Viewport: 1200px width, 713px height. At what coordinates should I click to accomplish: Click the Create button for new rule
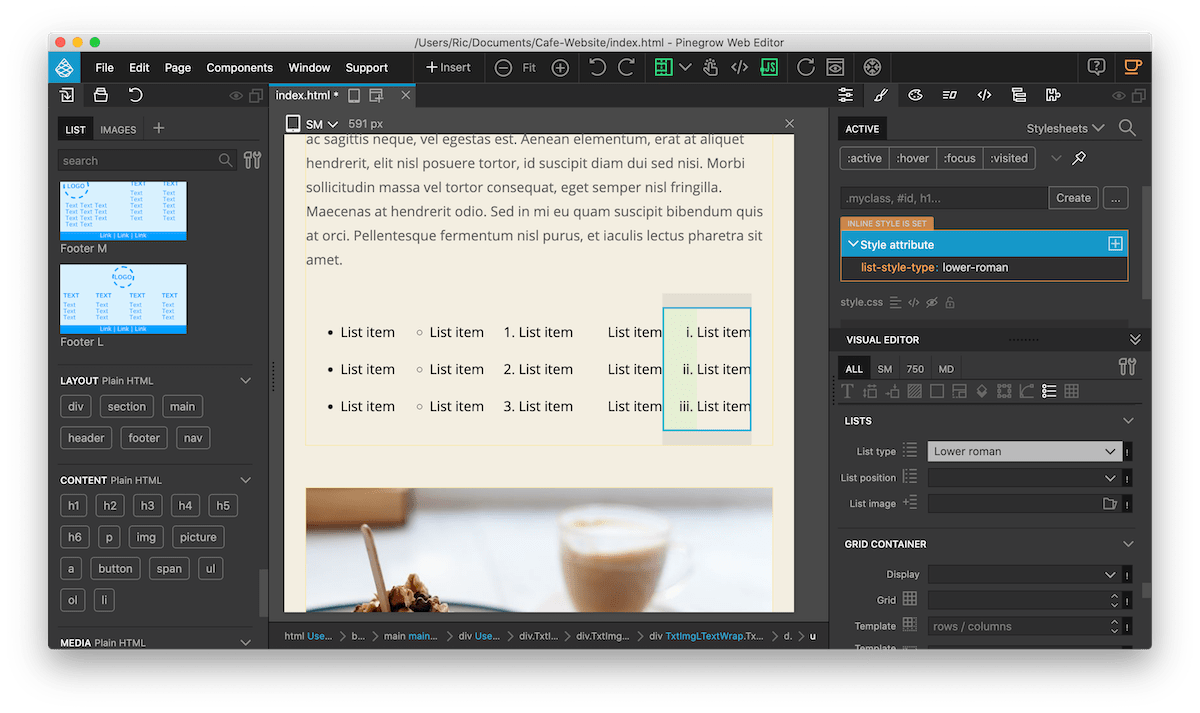(1073, 198)
